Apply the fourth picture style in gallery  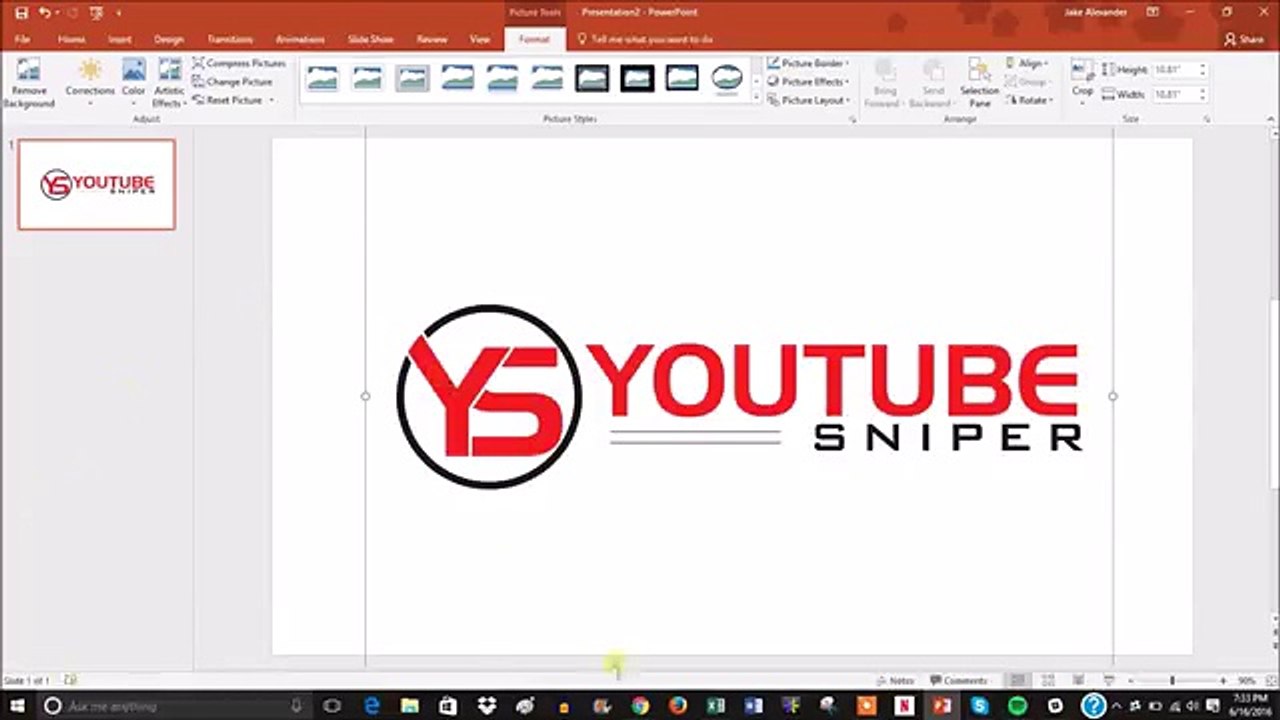point(457,77)
